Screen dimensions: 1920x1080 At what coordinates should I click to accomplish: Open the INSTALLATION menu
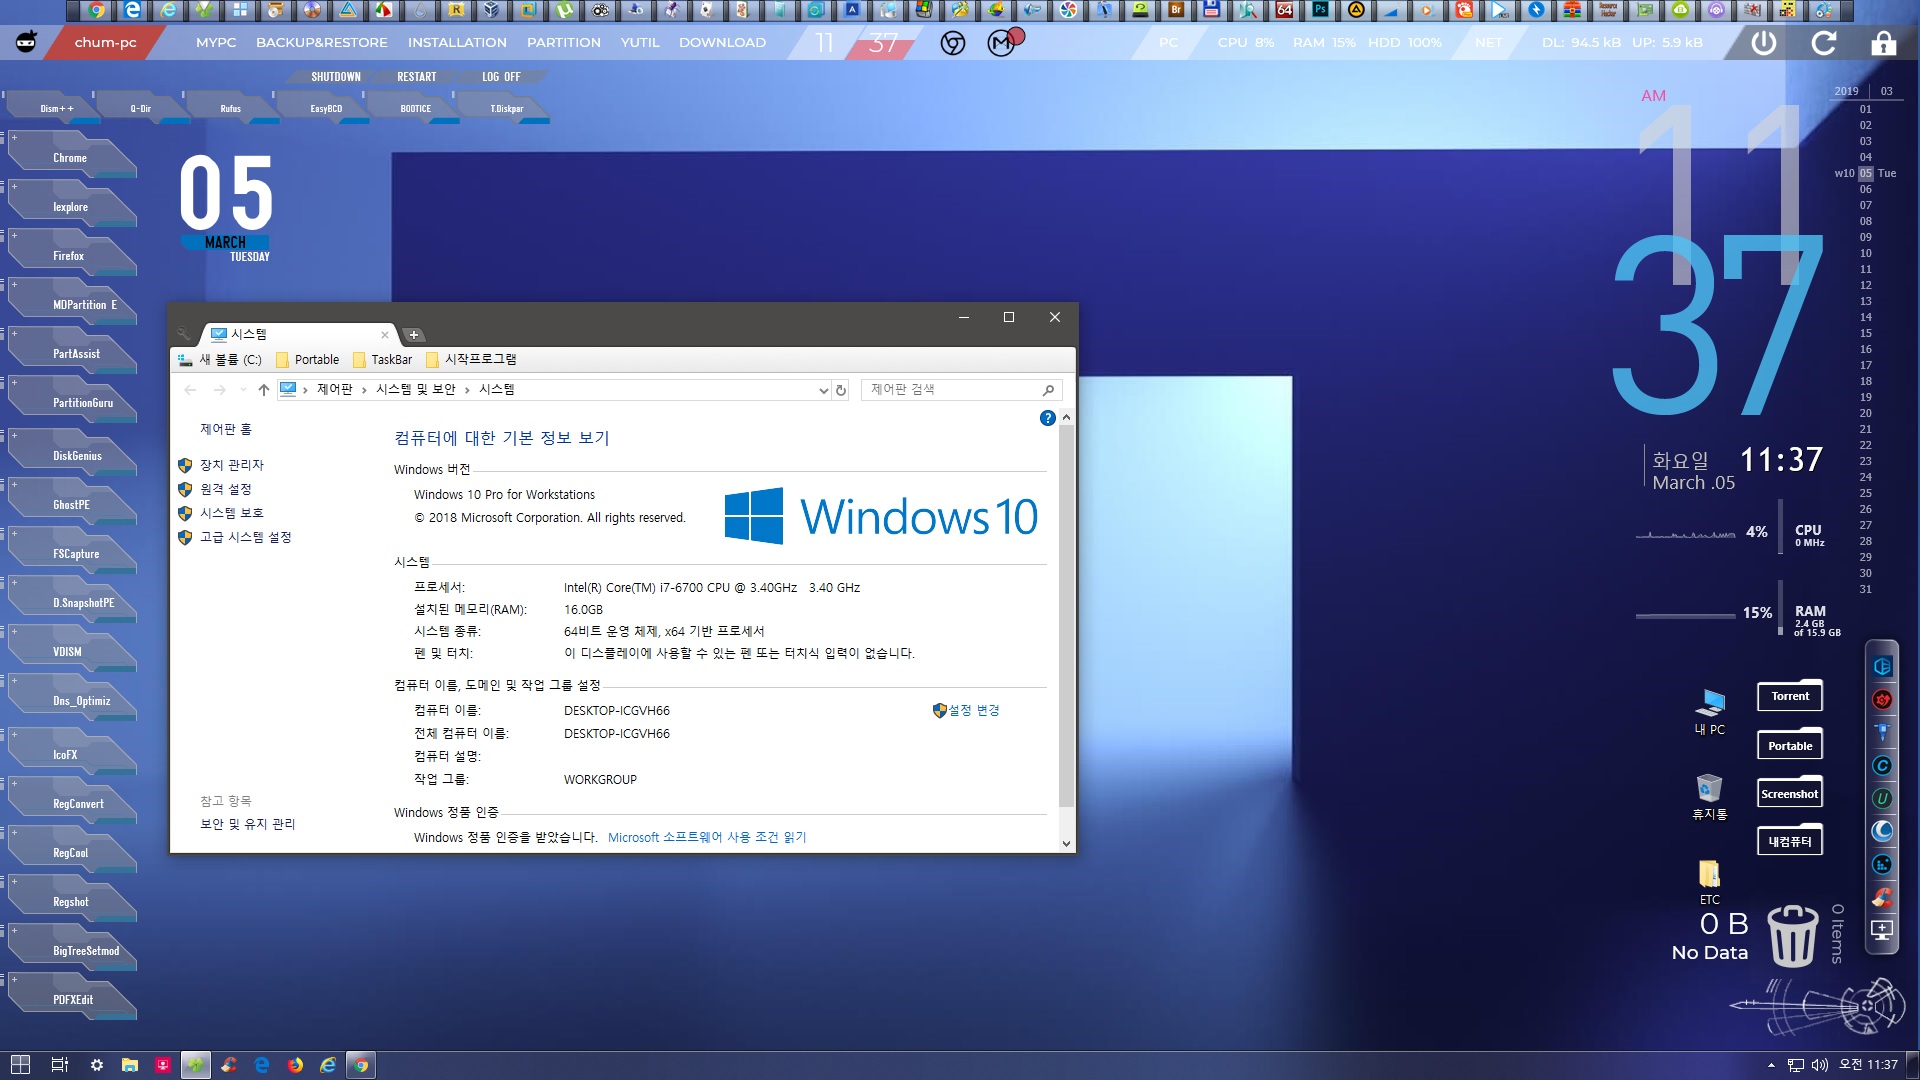point(457,43)
